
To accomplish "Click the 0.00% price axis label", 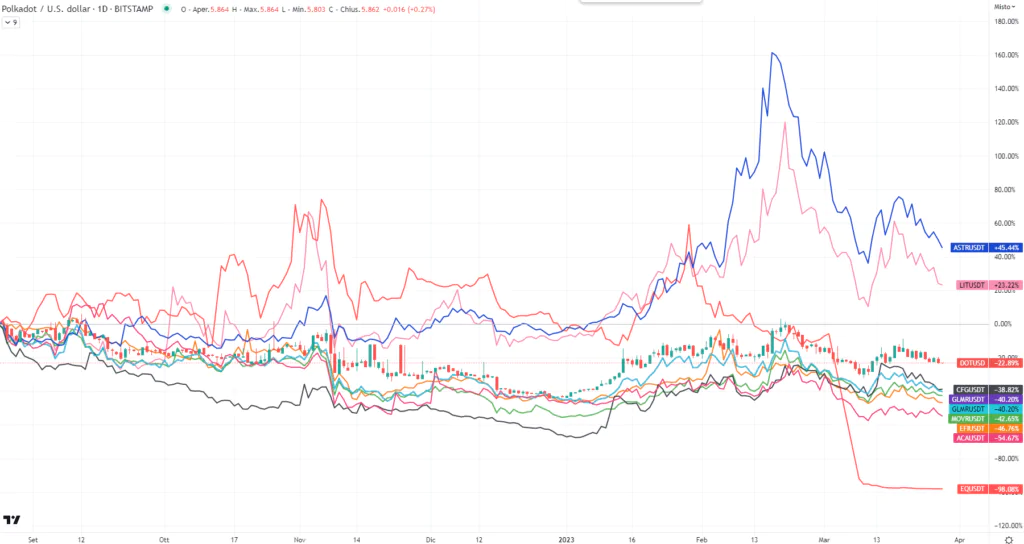I will [x=1003, y=324].
